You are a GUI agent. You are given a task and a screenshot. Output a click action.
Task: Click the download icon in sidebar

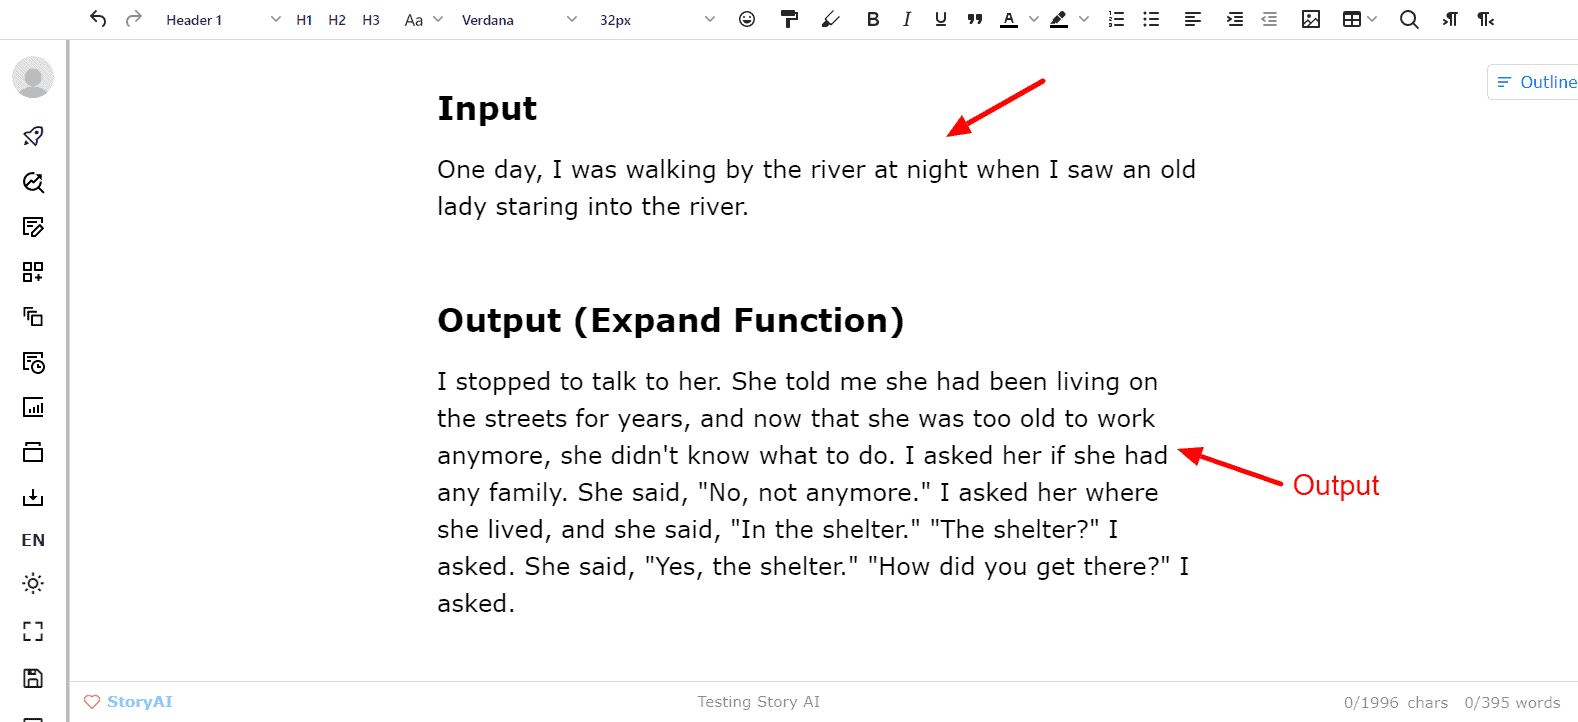(x=33, y=497)
